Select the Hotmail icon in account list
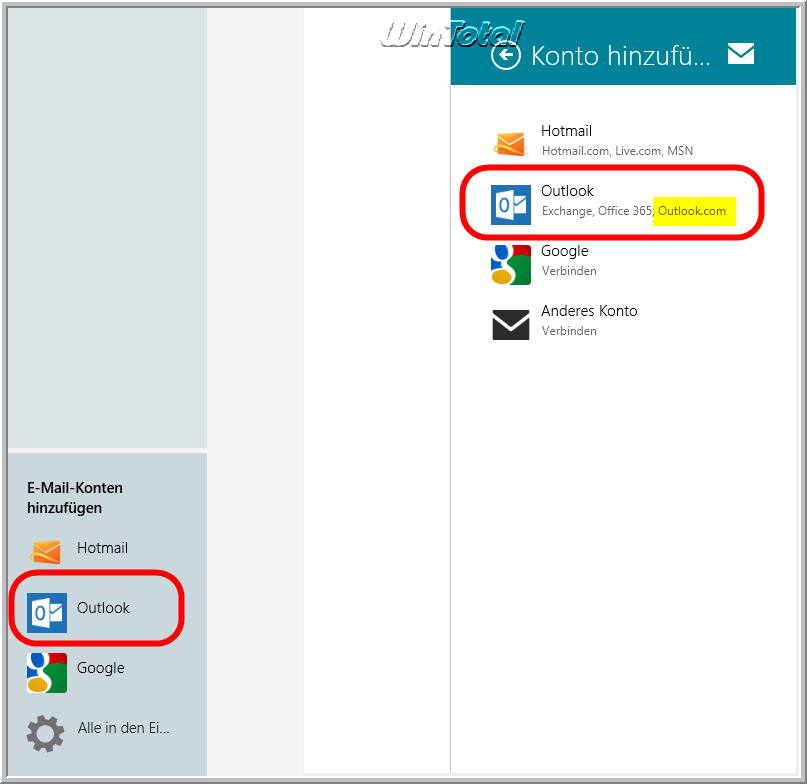This screenshot has width=807, height=784. click(510, 144)
